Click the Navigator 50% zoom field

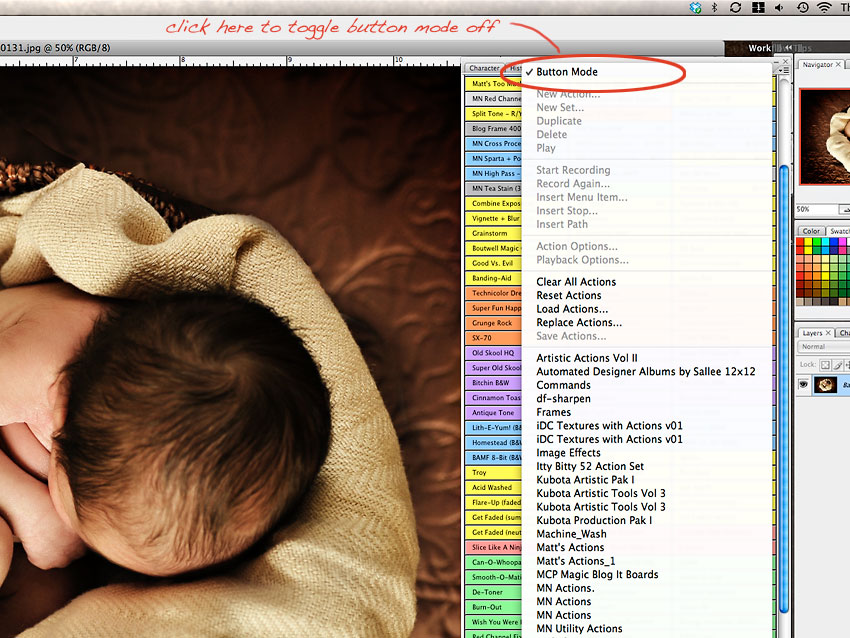coord(816,209)
